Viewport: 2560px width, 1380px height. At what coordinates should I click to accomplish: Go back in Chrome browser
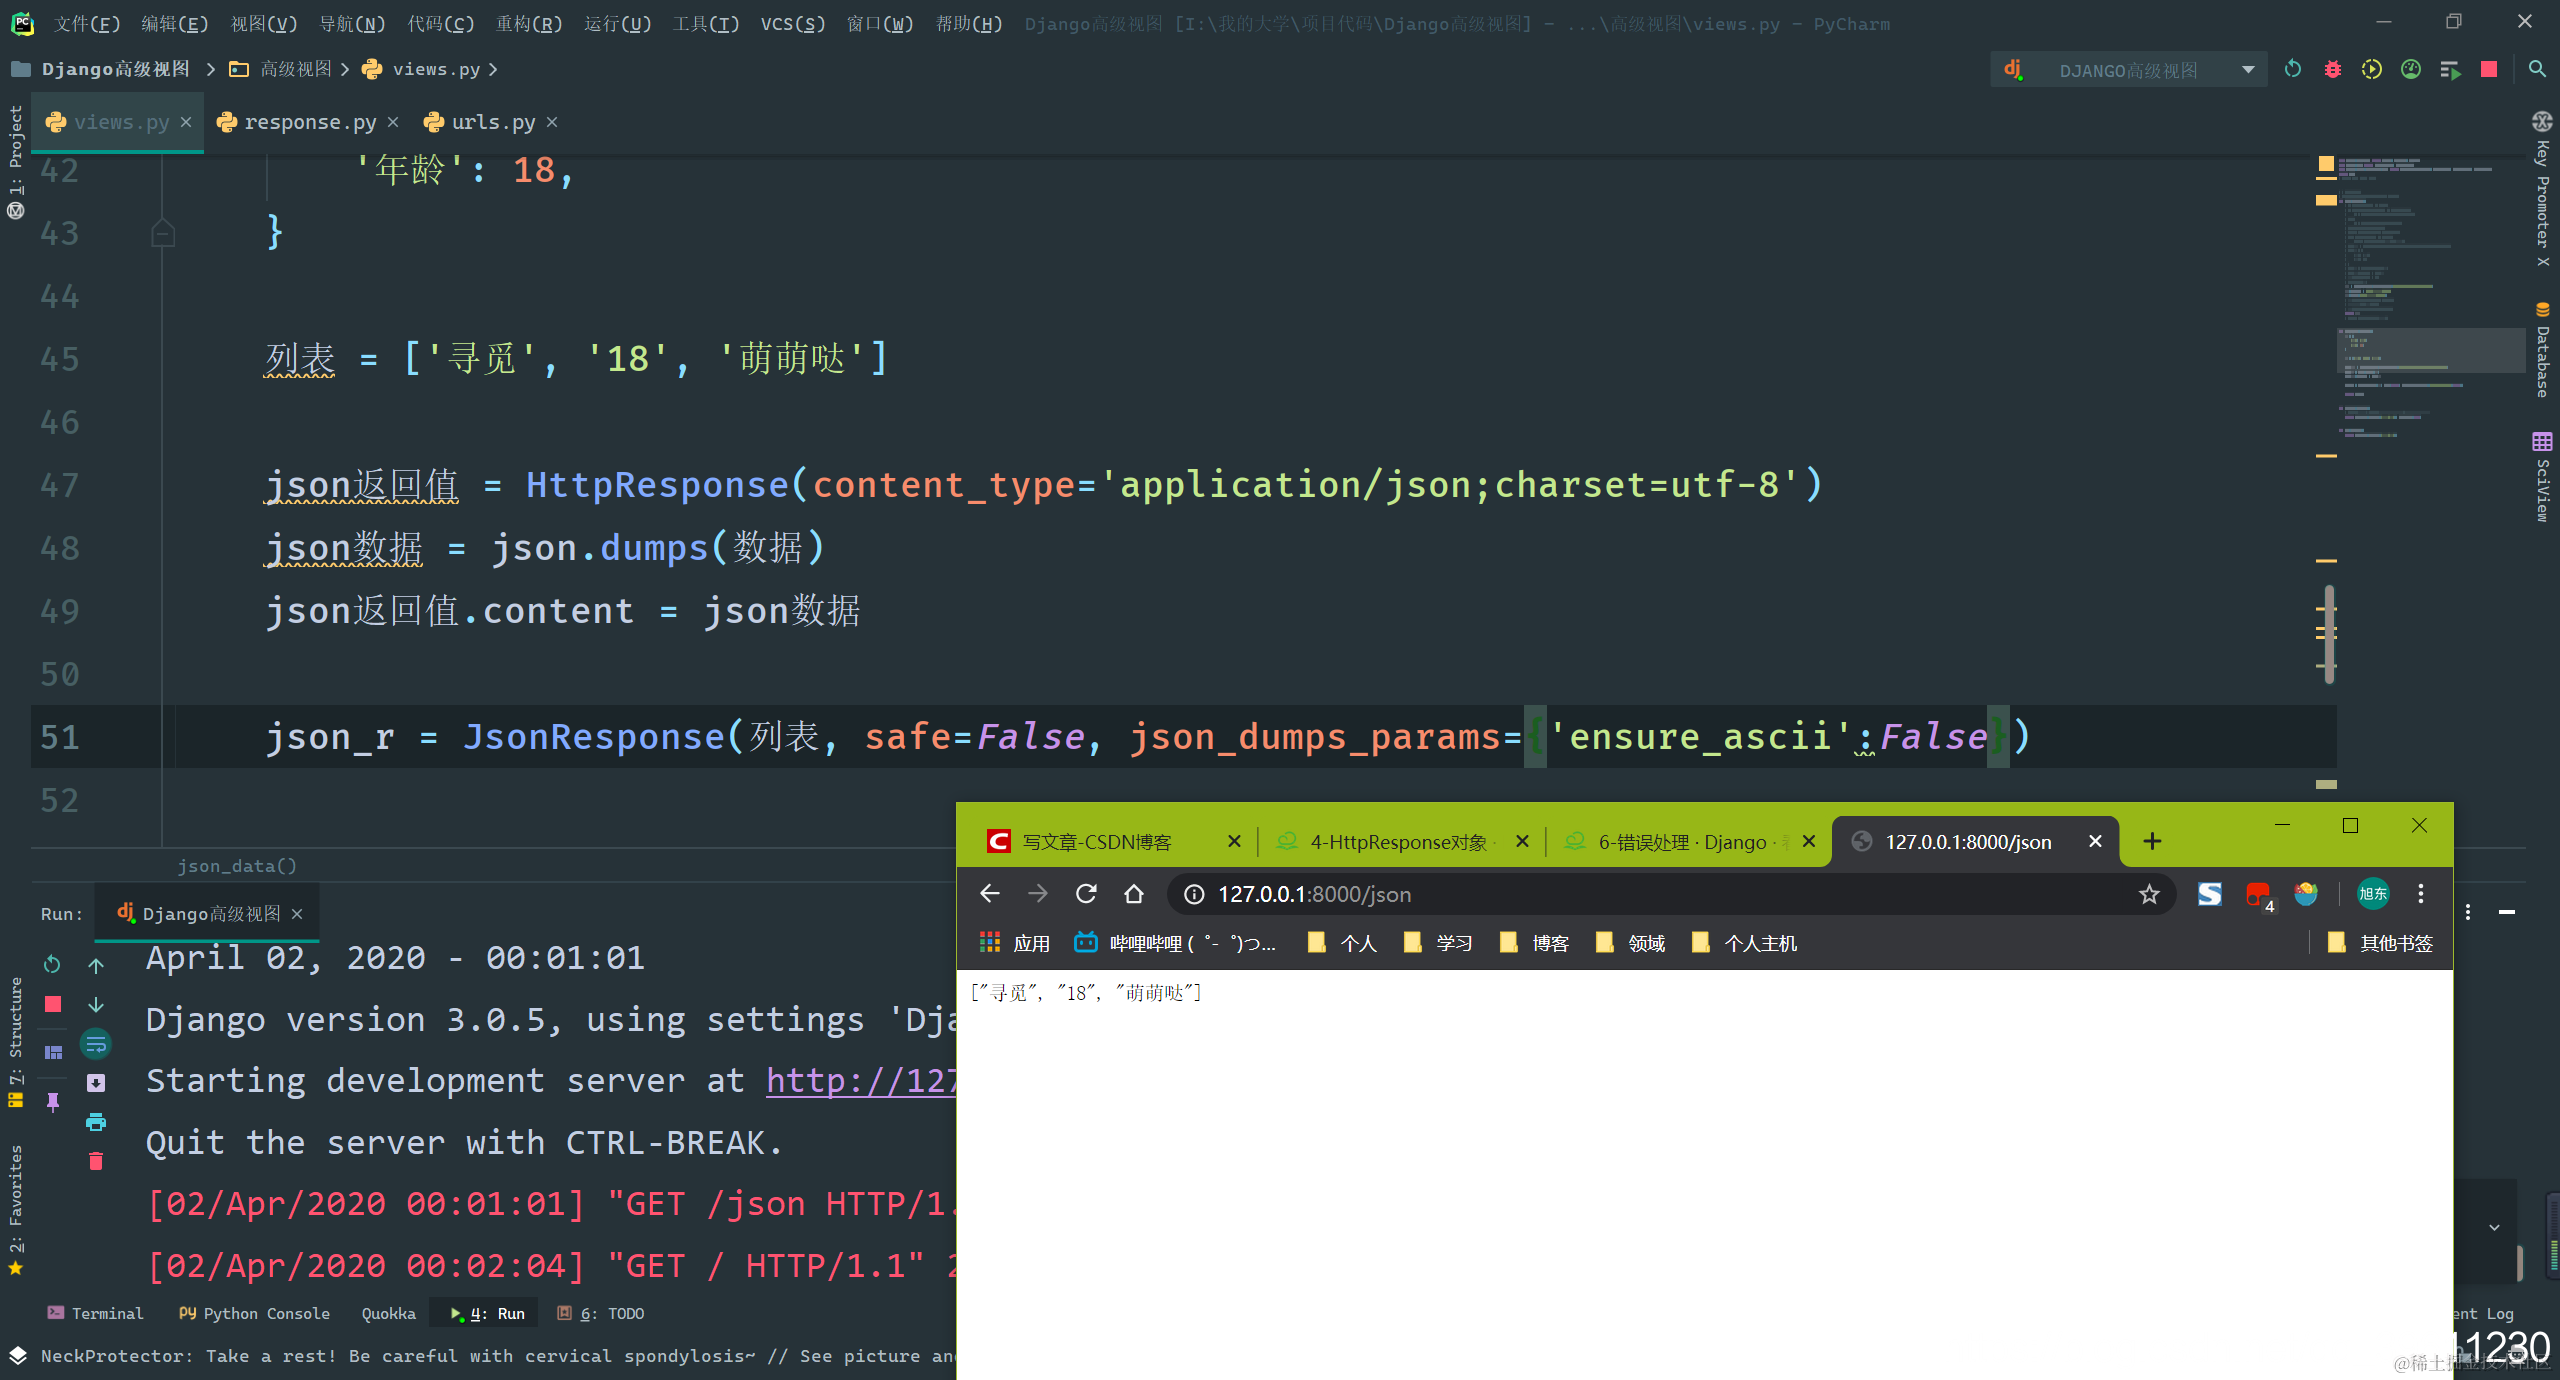tap(990, 893)
